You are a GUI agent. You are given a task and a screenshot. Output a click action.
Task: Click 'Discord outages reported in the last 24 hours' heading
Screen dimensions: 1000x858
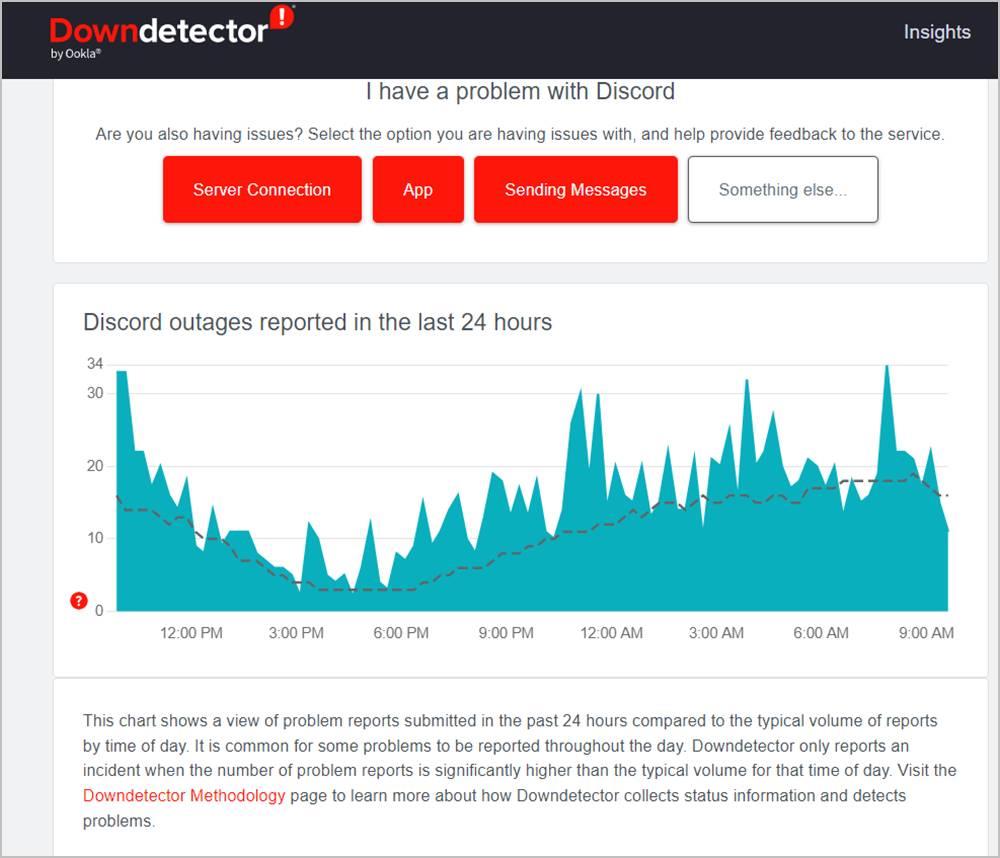pos(318,322)
